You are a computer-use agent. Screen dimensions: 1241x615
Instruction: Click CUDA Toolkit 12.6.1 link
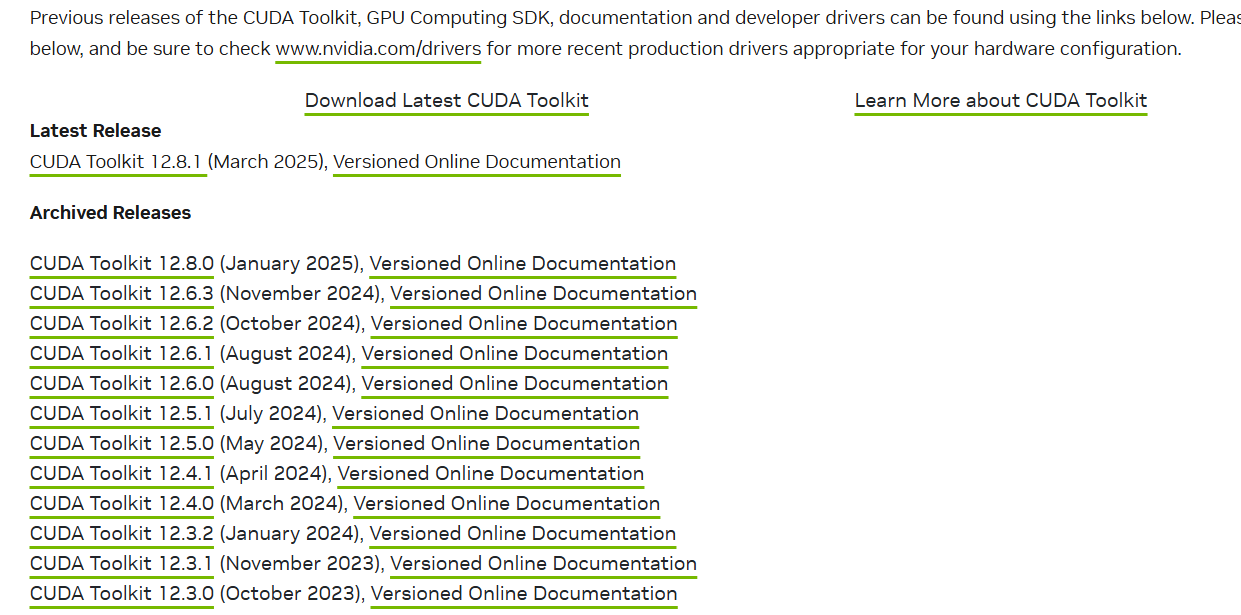pyautogui.click(x=122, y=354)
